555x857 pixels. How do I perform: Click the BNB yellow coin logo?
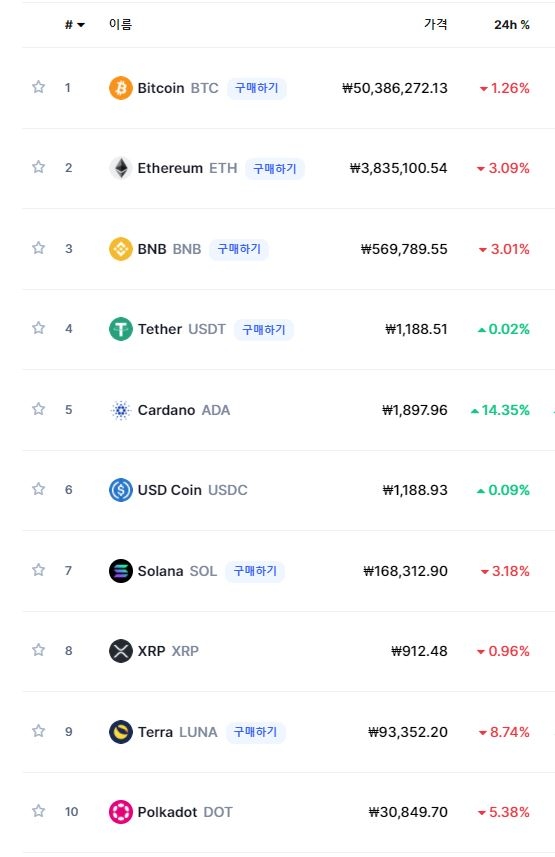click(120, 249)
